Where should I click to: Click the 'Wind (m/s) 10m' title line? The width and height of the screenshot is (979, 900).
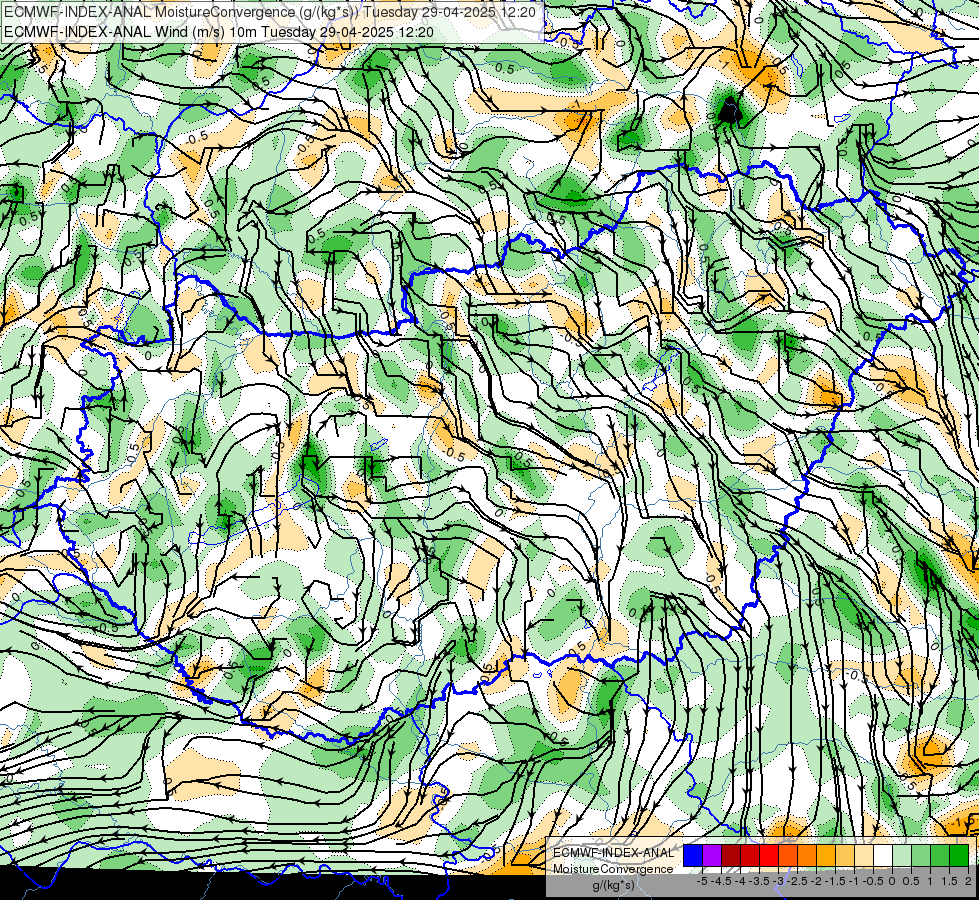click(x=219, y=32)
